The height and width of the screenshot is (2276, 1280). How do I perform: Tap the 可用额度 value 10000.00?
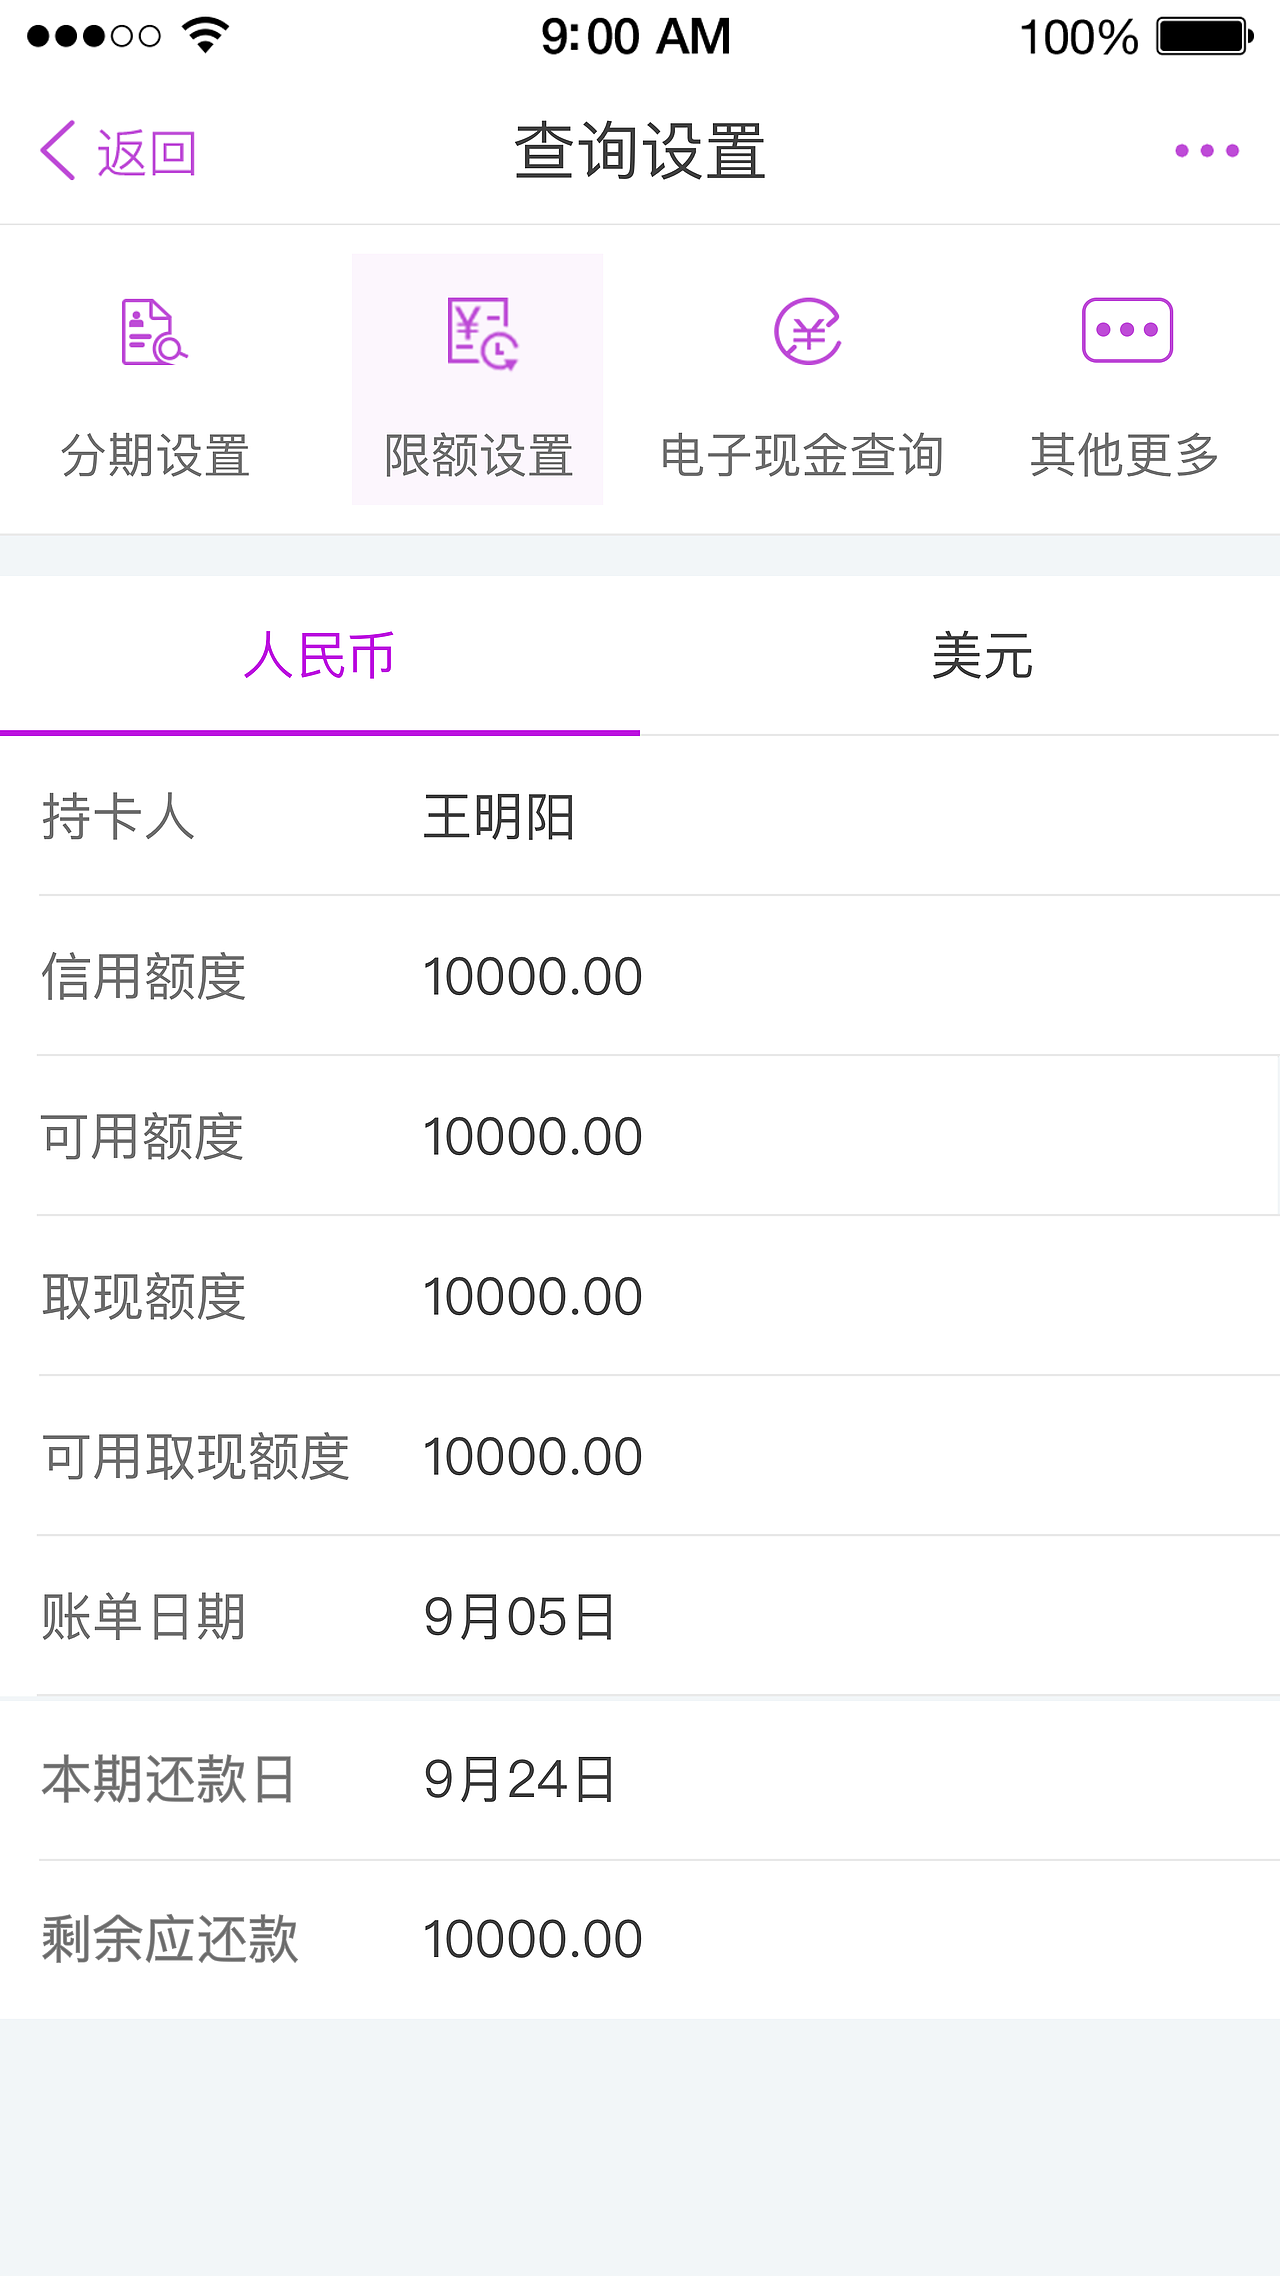[x=532, y=1137]
